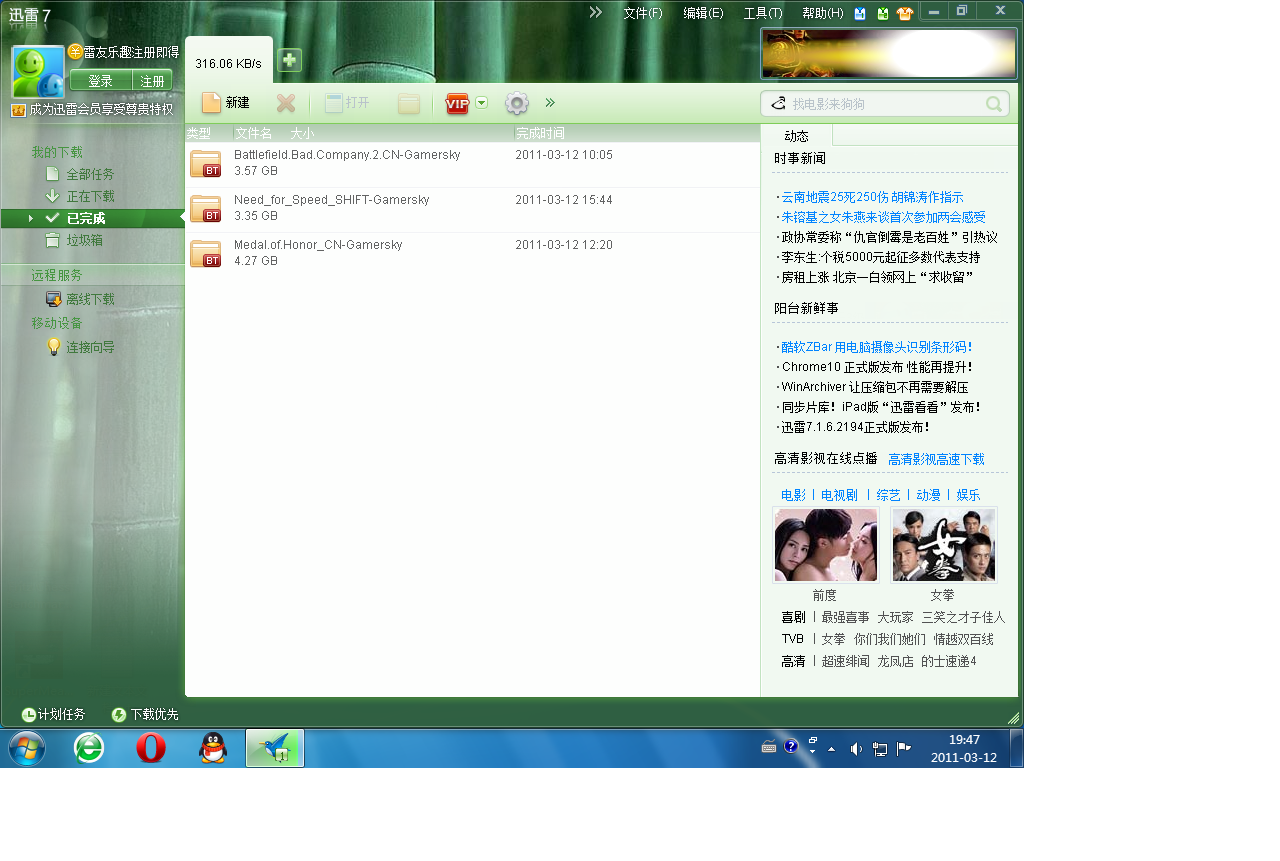The image size is (1280, 861).
Task: Sort by the 类型 column header
Action: (x=199, y=133)
